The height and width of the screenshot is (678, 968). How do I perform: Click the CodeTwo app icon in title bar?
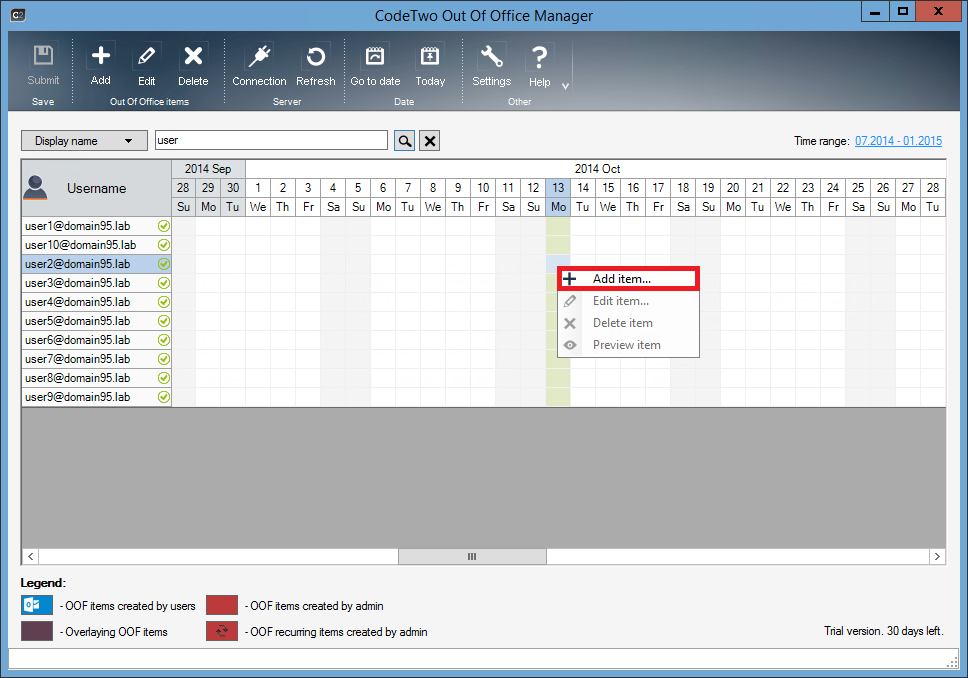18,15
